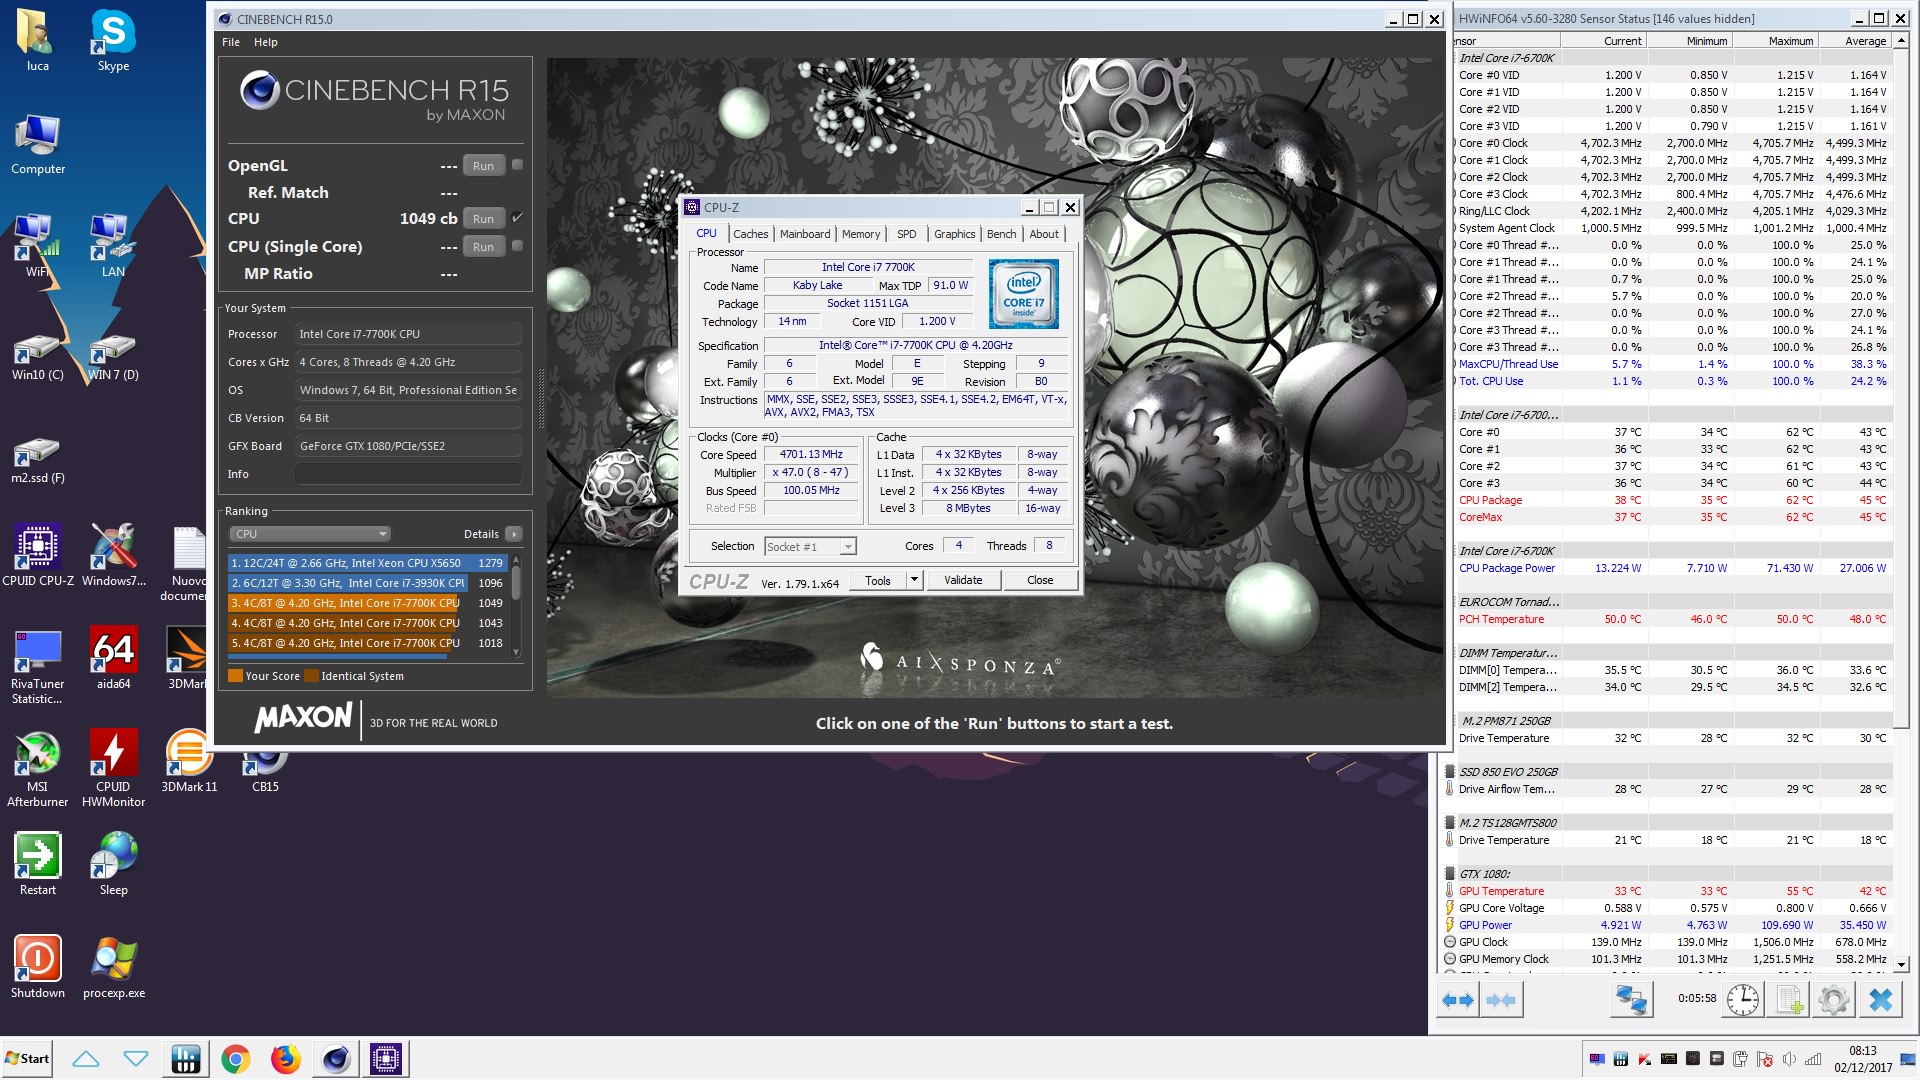Click the HWiNFO sensor list scroll-down arrow

coord(1902,964)
